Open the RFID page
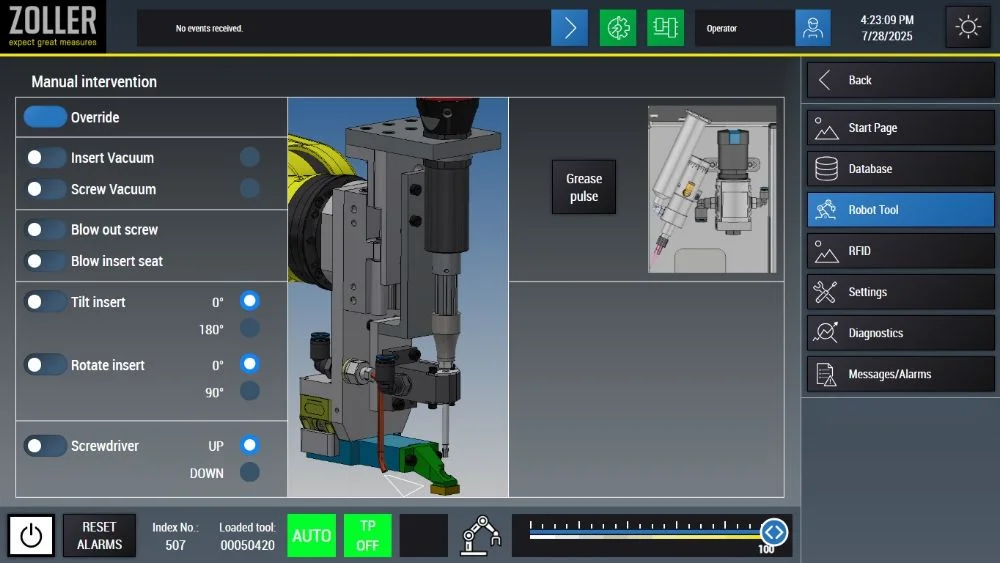The image size is (1000, 563). (900, 251)
